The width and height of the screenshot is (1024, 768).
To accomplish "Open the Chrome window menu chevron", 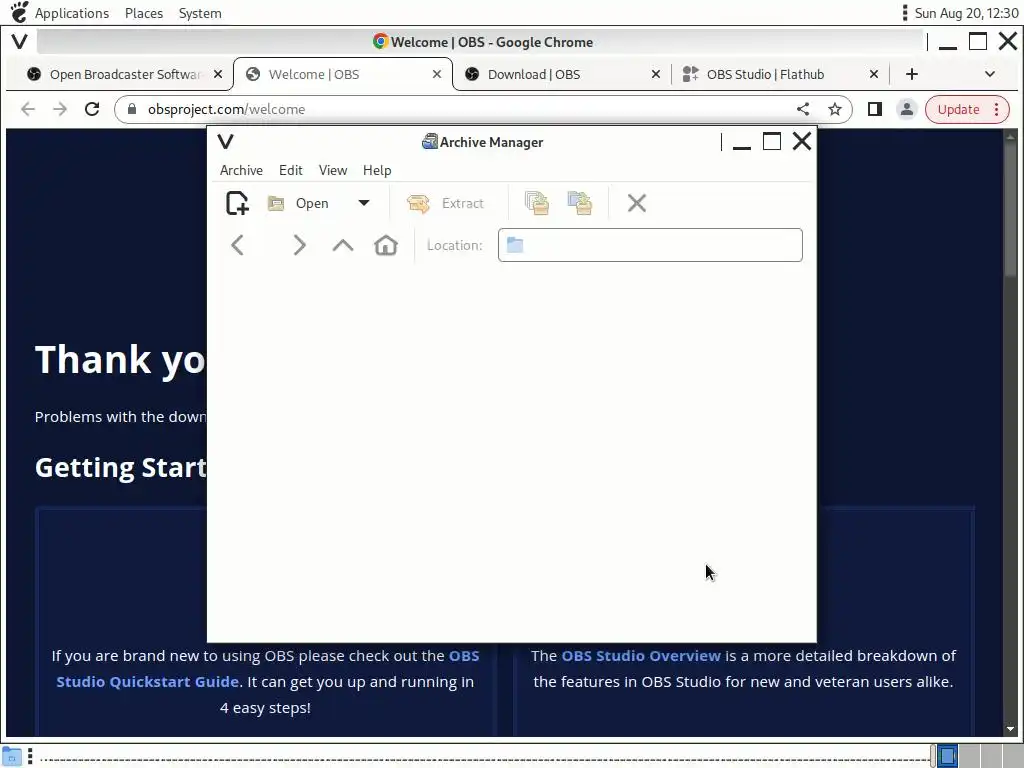I will click(20, 42).
